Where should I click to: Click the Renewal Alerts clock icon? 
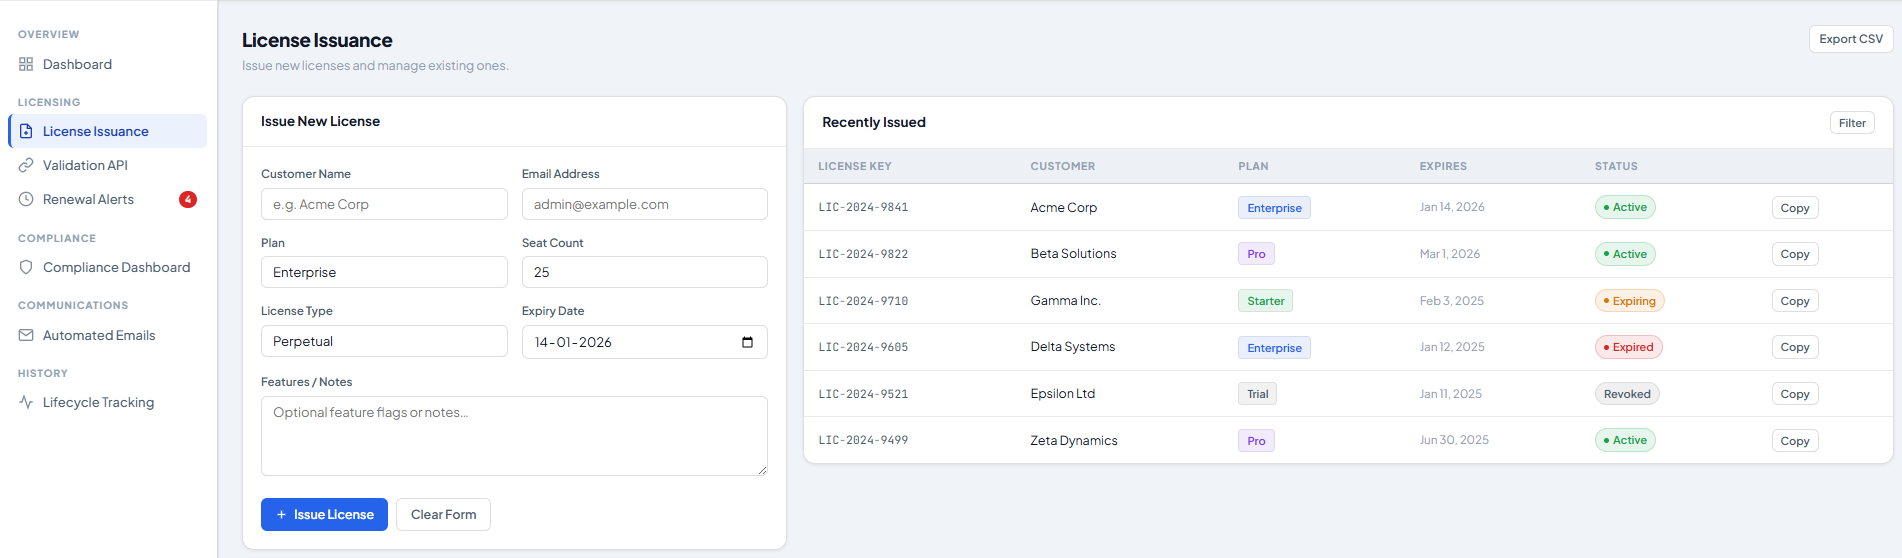26,199
